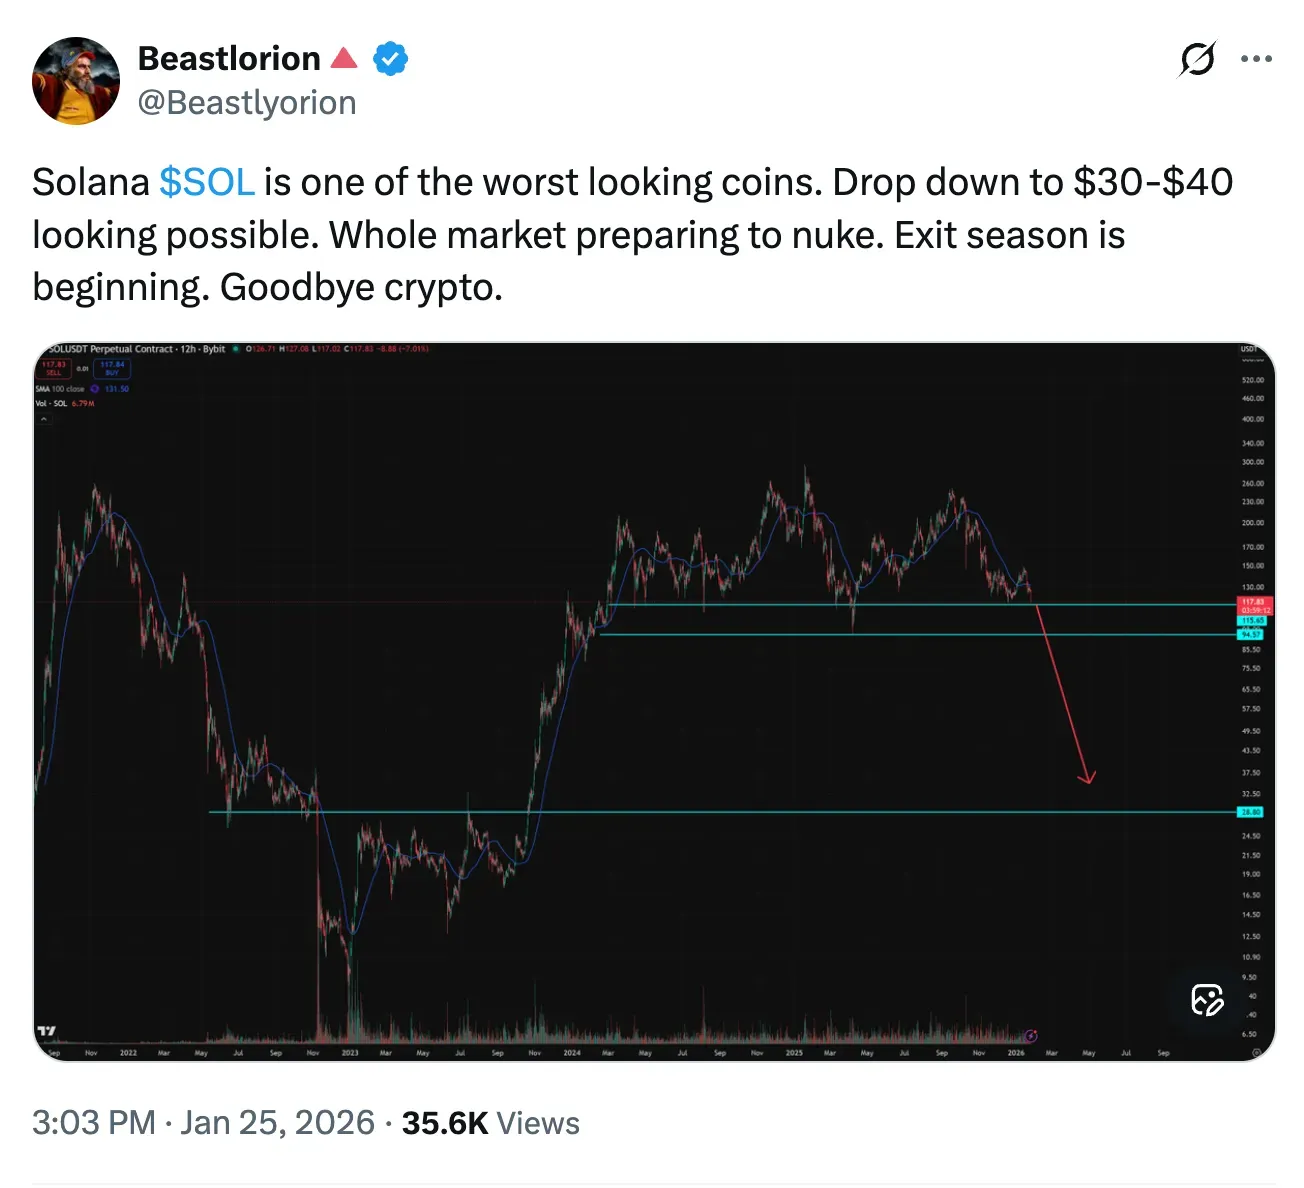Click the @Beastlyorion handle
This screenshot has height=1188, width=1304.
(x=248, y=102)
